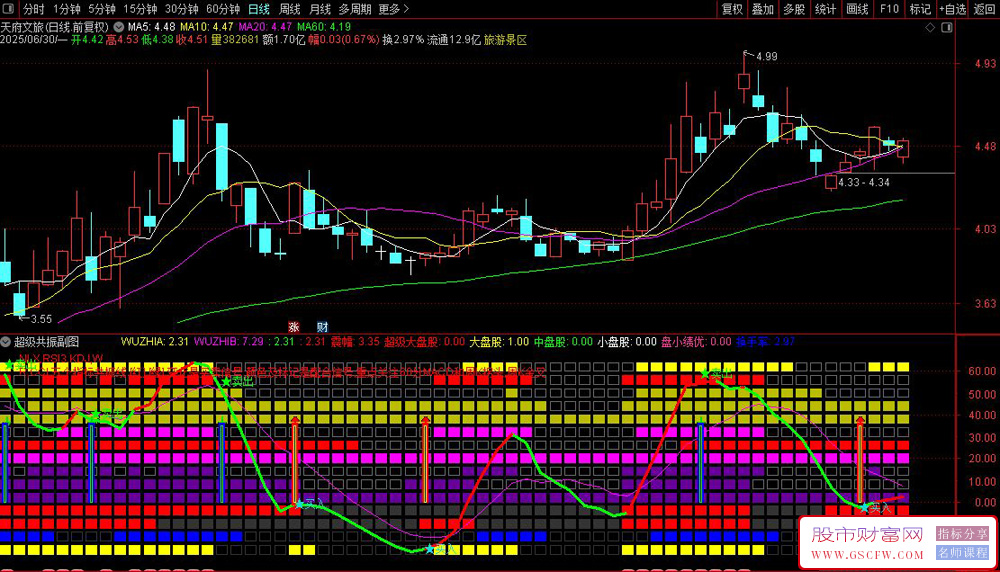Viewport: 1000px width, 572px height.
Task: Click the 4.33 - 4.34 gap label
Action: (864, 182)
